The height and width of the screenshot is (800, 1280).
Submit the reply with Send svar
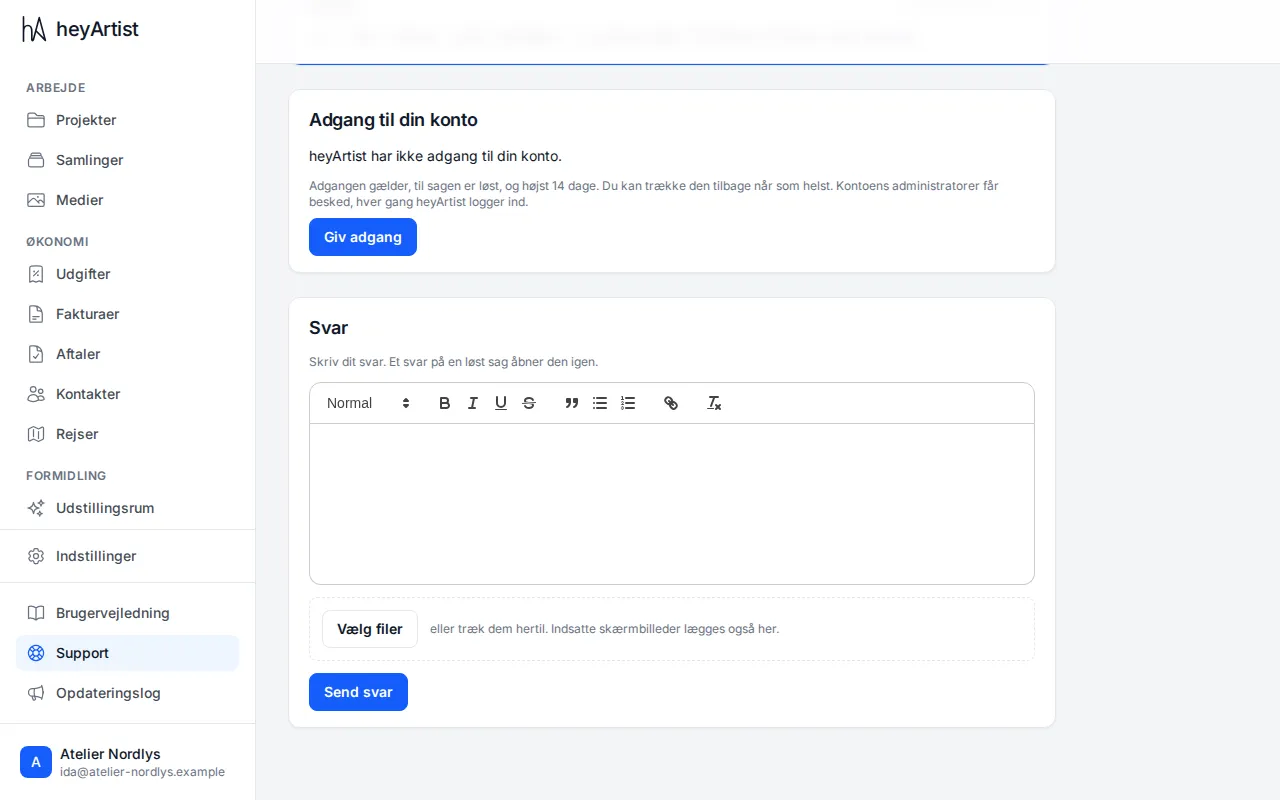(x=358, y=692)
